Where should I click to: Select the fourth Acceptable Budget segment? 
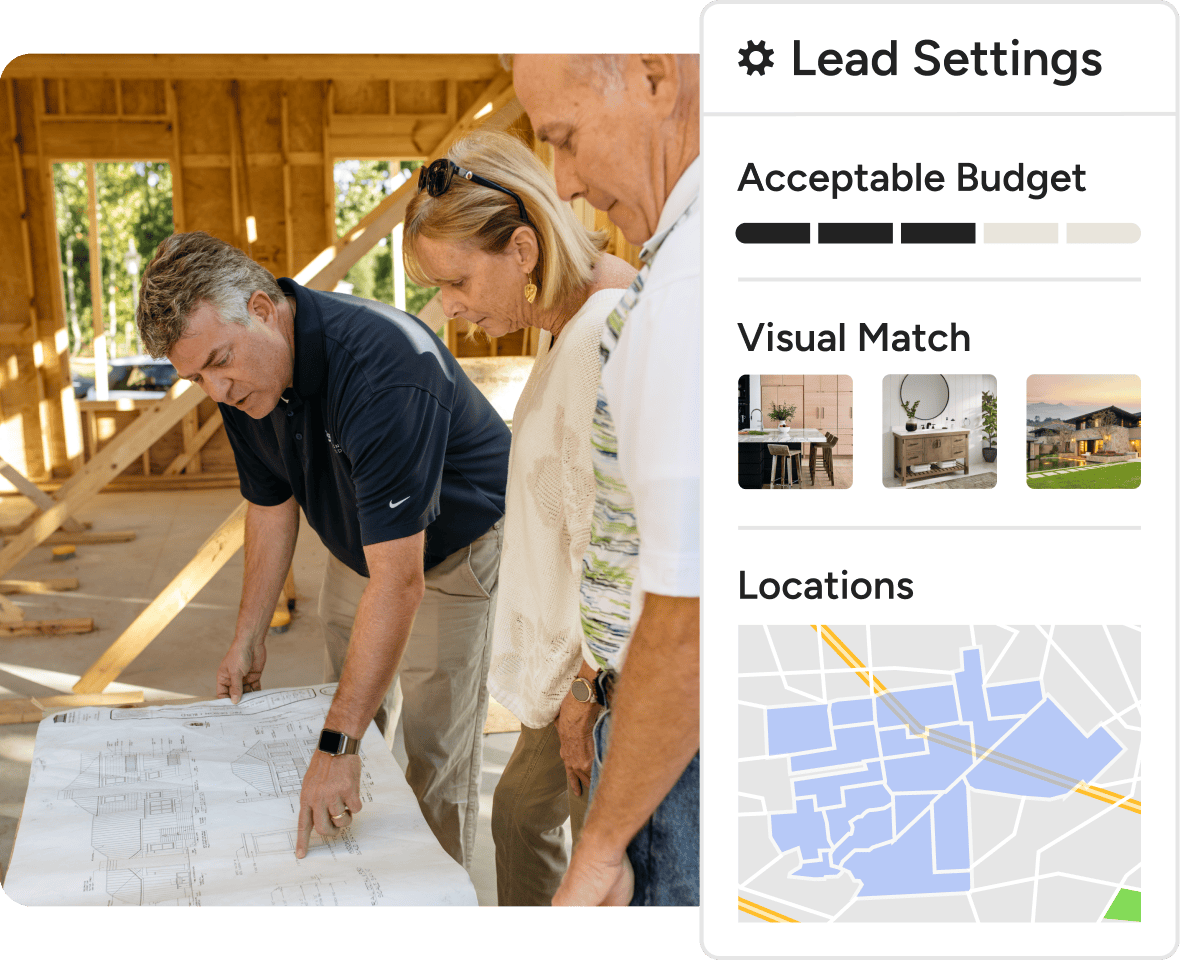[x=1021, y=233]
